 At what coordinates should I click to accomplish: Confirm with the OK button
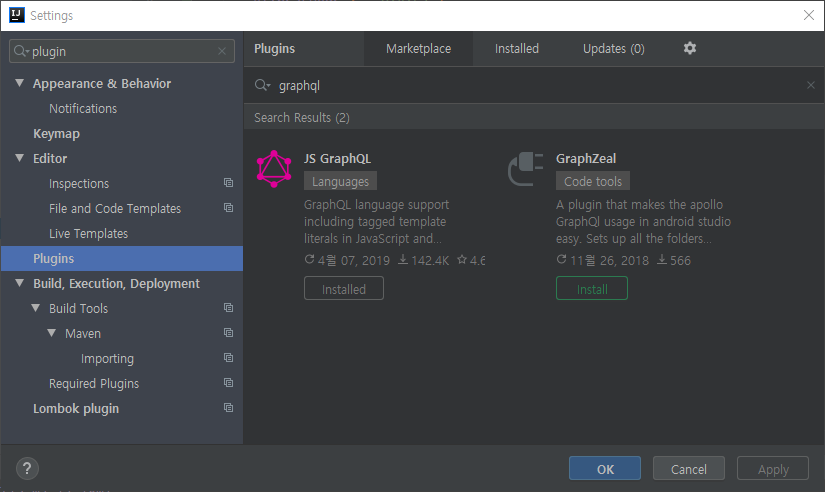(x=605, y=468)
